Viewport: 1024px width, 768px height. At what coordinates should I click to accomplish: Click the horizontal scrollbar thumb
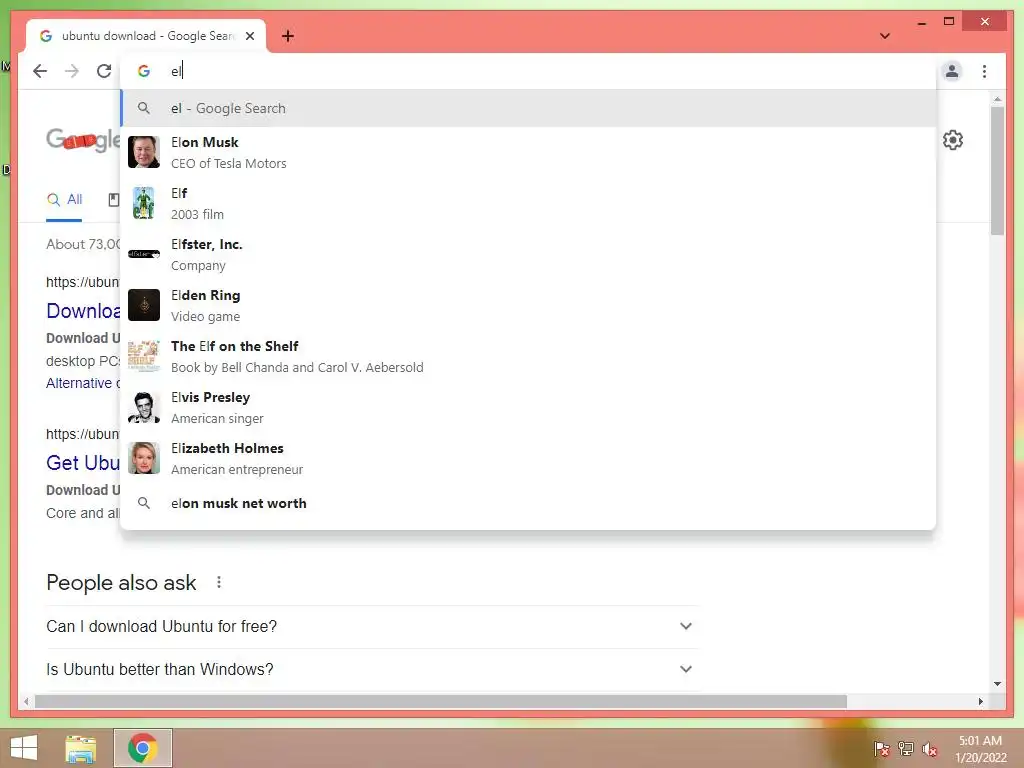(x=440, y=701)
